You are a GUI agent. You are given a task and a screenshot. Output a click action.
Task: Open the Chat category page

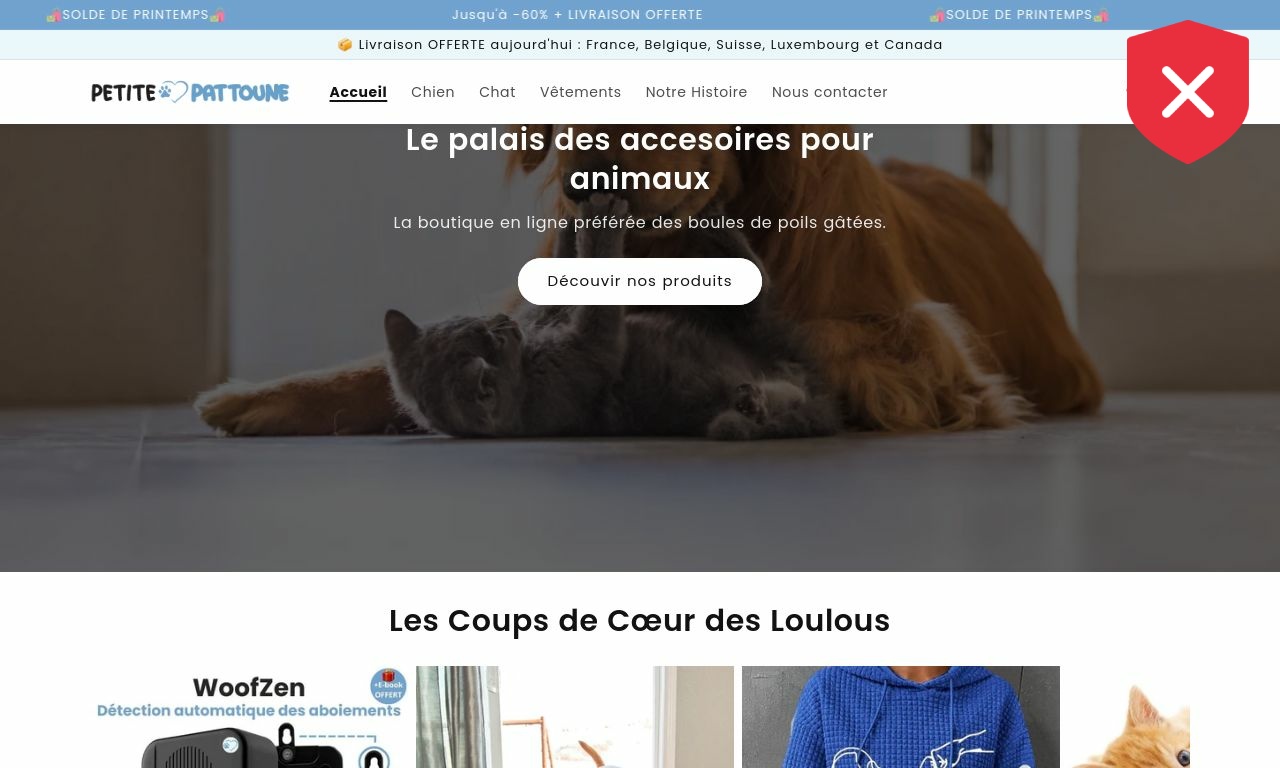coord(497,92)
